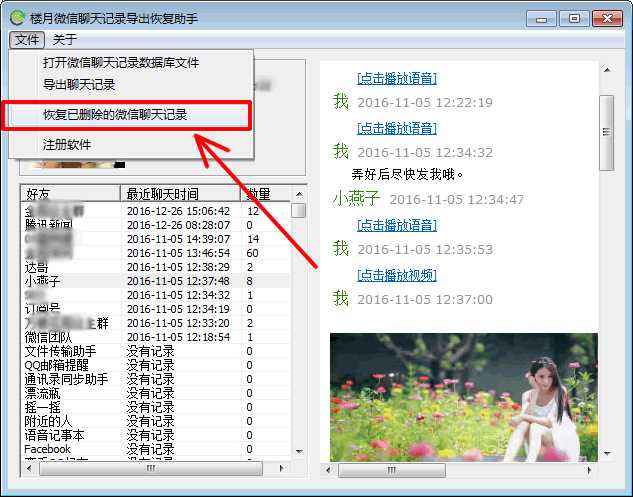
Task: Play voice message above 12:22:19 timestamp
Action: (397, 78)
